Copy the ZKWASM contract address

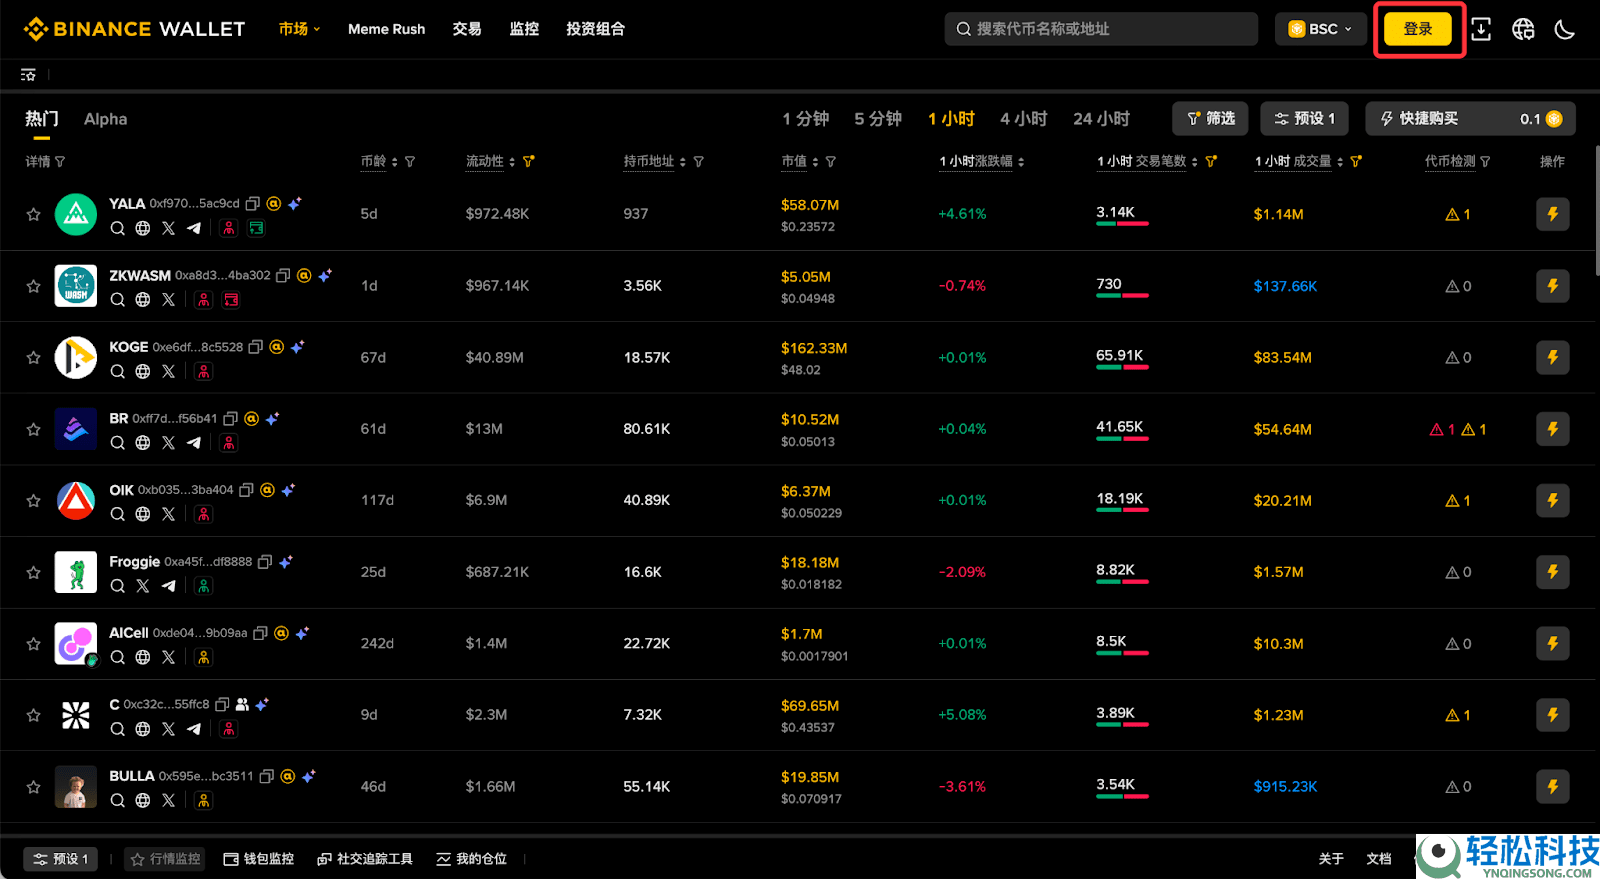(283, 275)
